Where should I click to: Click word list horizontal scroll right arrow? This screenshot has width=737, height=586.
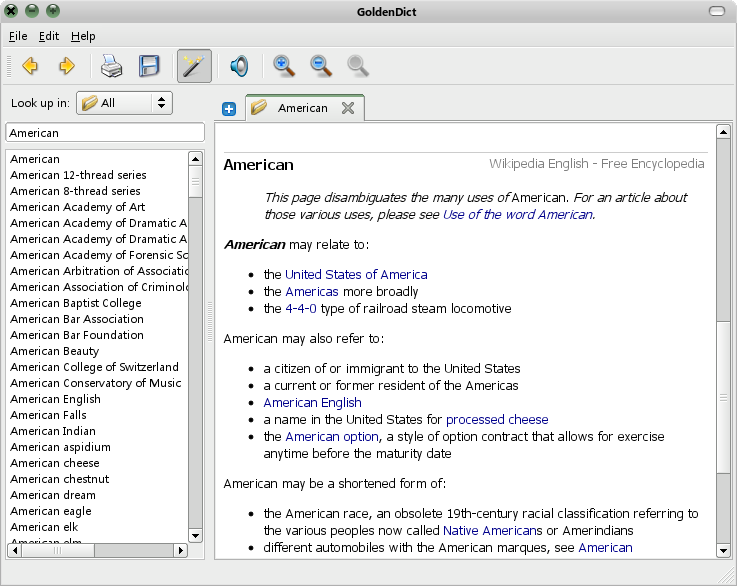tap(180, 550)
